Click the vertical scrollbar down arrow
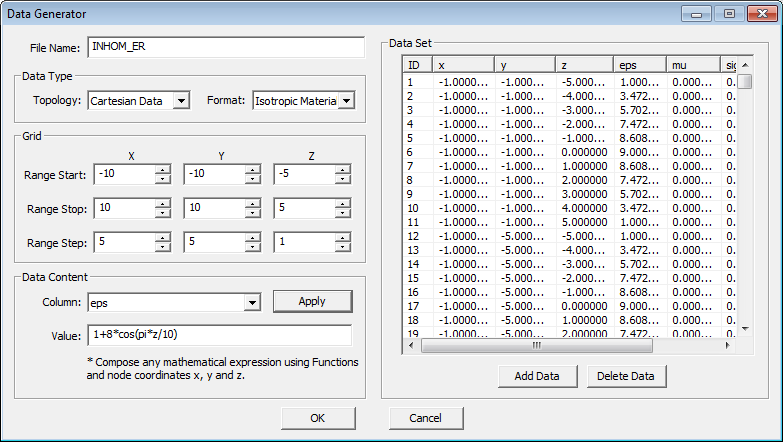 [x=744, y=328]
